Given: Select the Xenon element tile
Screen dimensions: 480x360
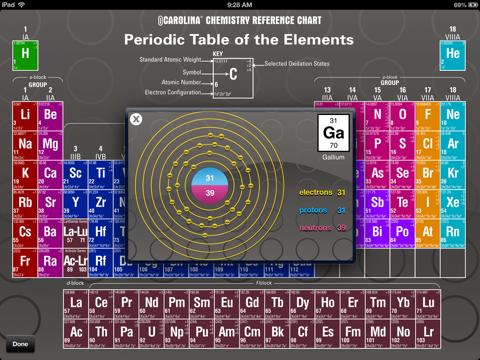Looking at the screenshot, I should pyautogui.click(x=453, y=204).
